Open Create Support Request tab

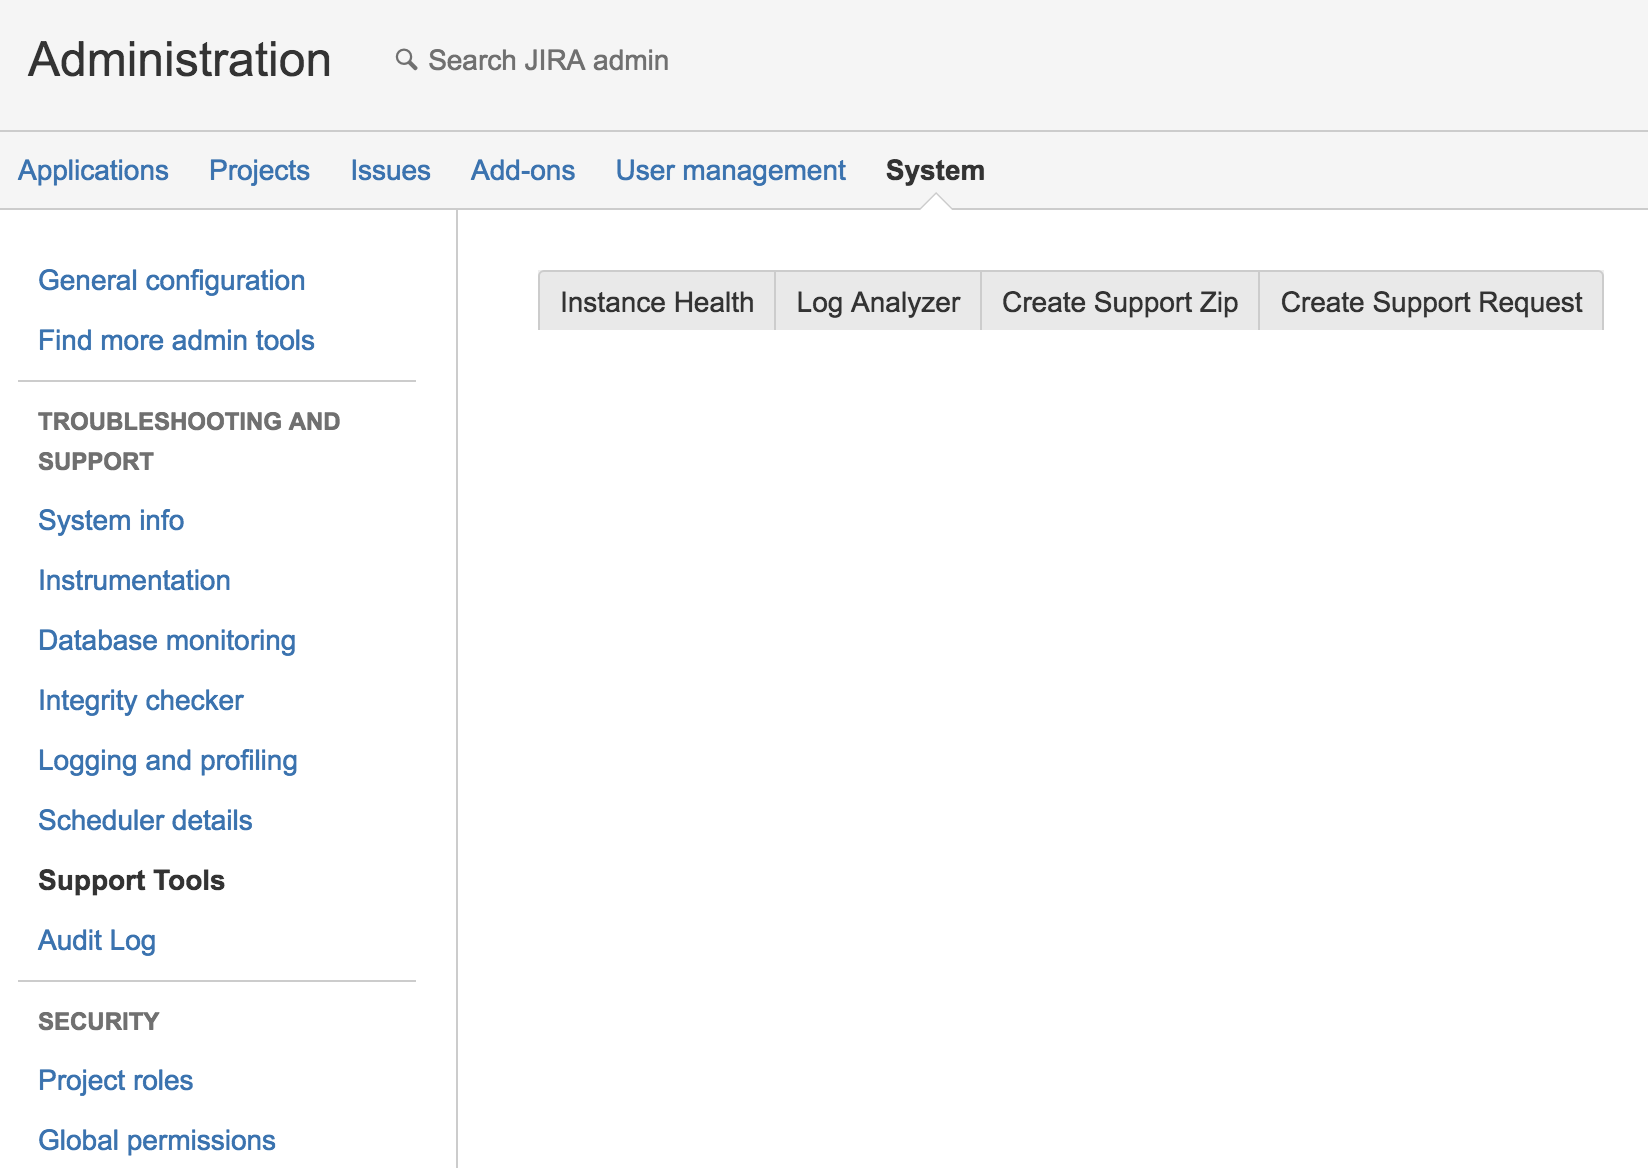click(1431, 301)
